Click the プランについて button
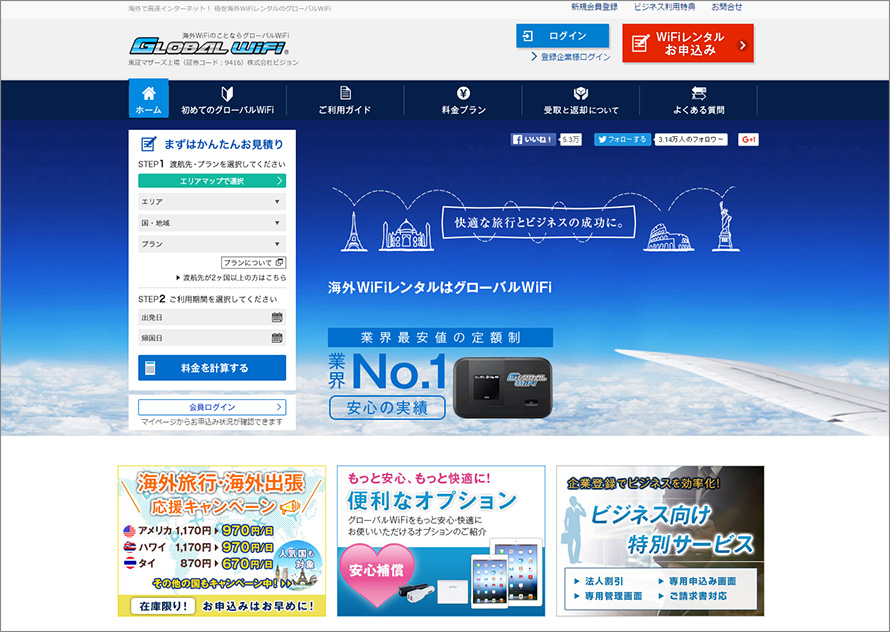Viewport: 890px width, 632px height. click(253, 262)
